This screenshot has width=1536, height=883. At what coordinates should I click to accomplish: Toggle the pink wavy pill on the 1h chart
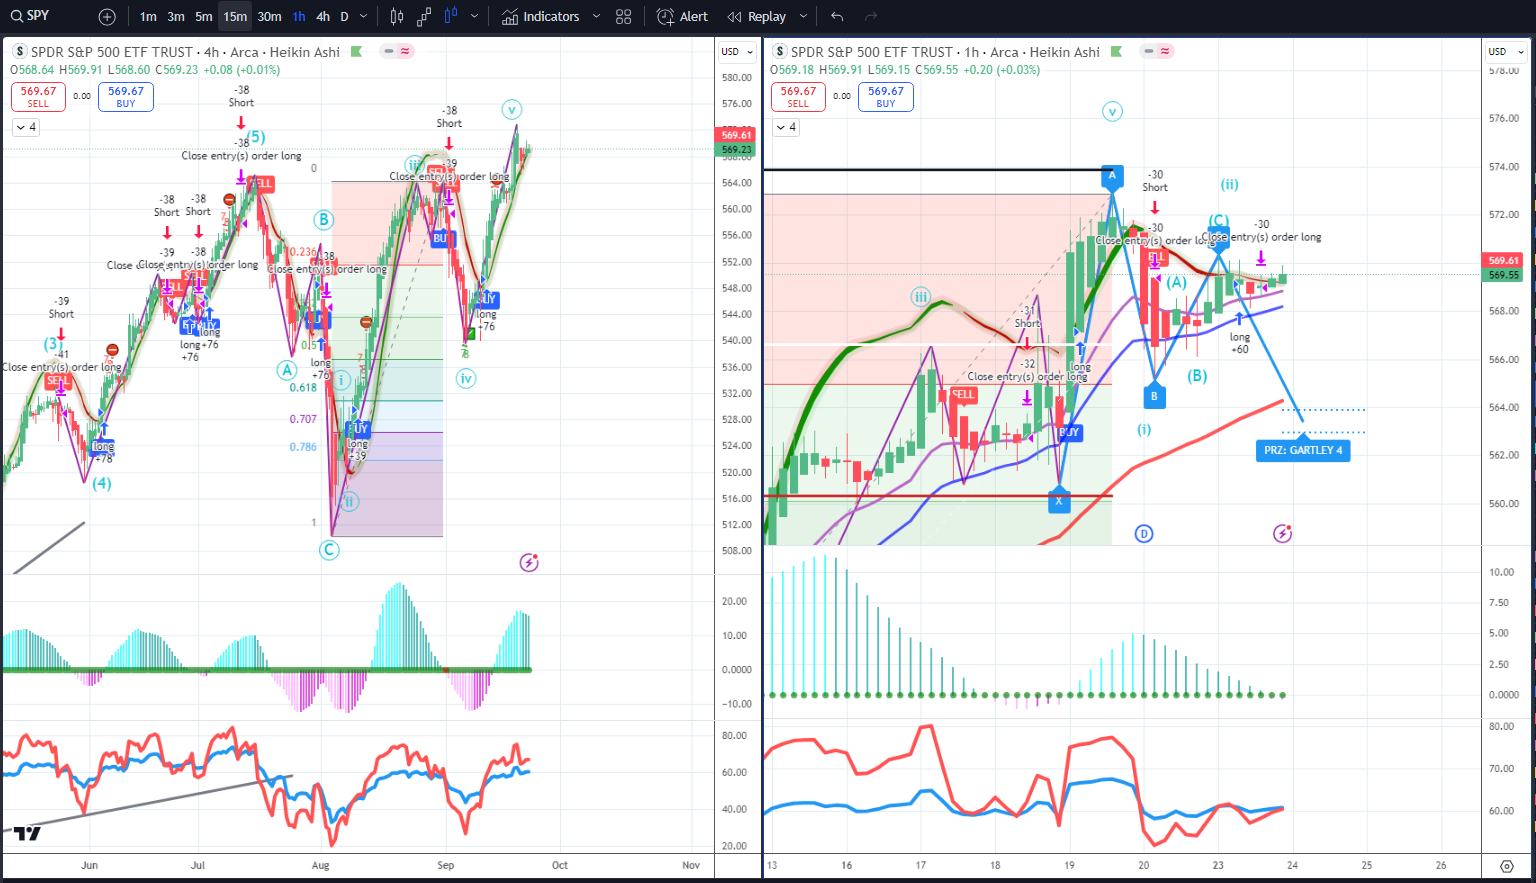pyautogui.click(x=1165, y=51)
